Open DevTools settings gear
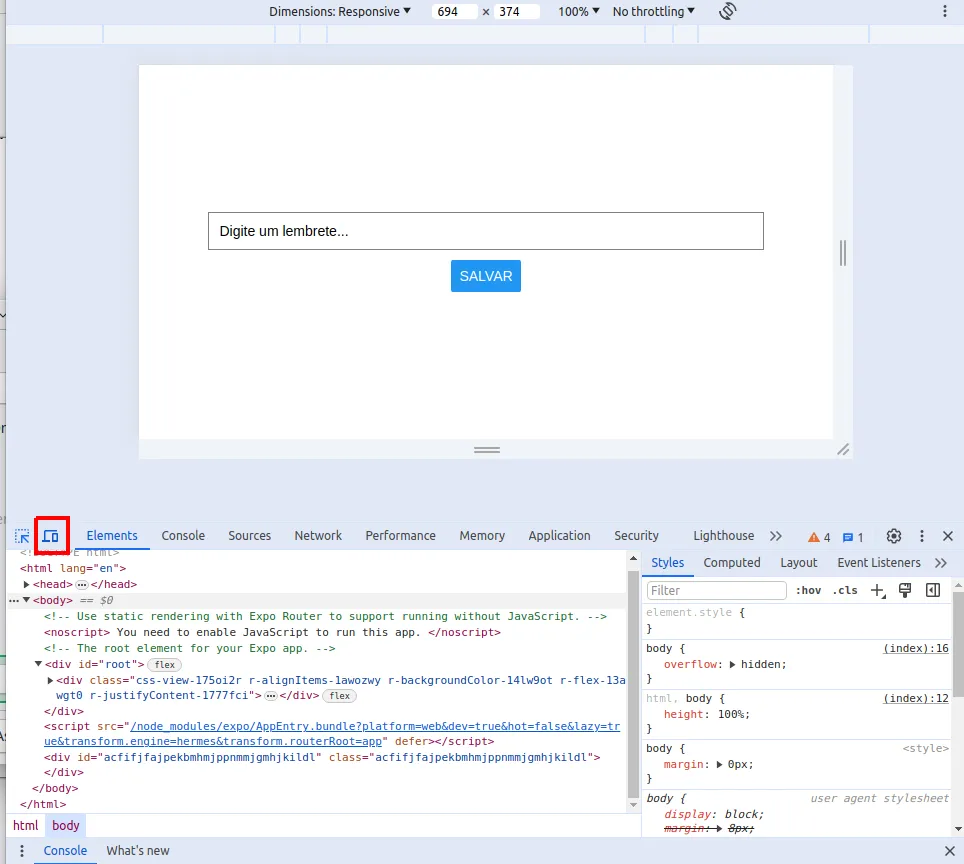The height and width of the screenshot is (864, 964). (894, 536)
